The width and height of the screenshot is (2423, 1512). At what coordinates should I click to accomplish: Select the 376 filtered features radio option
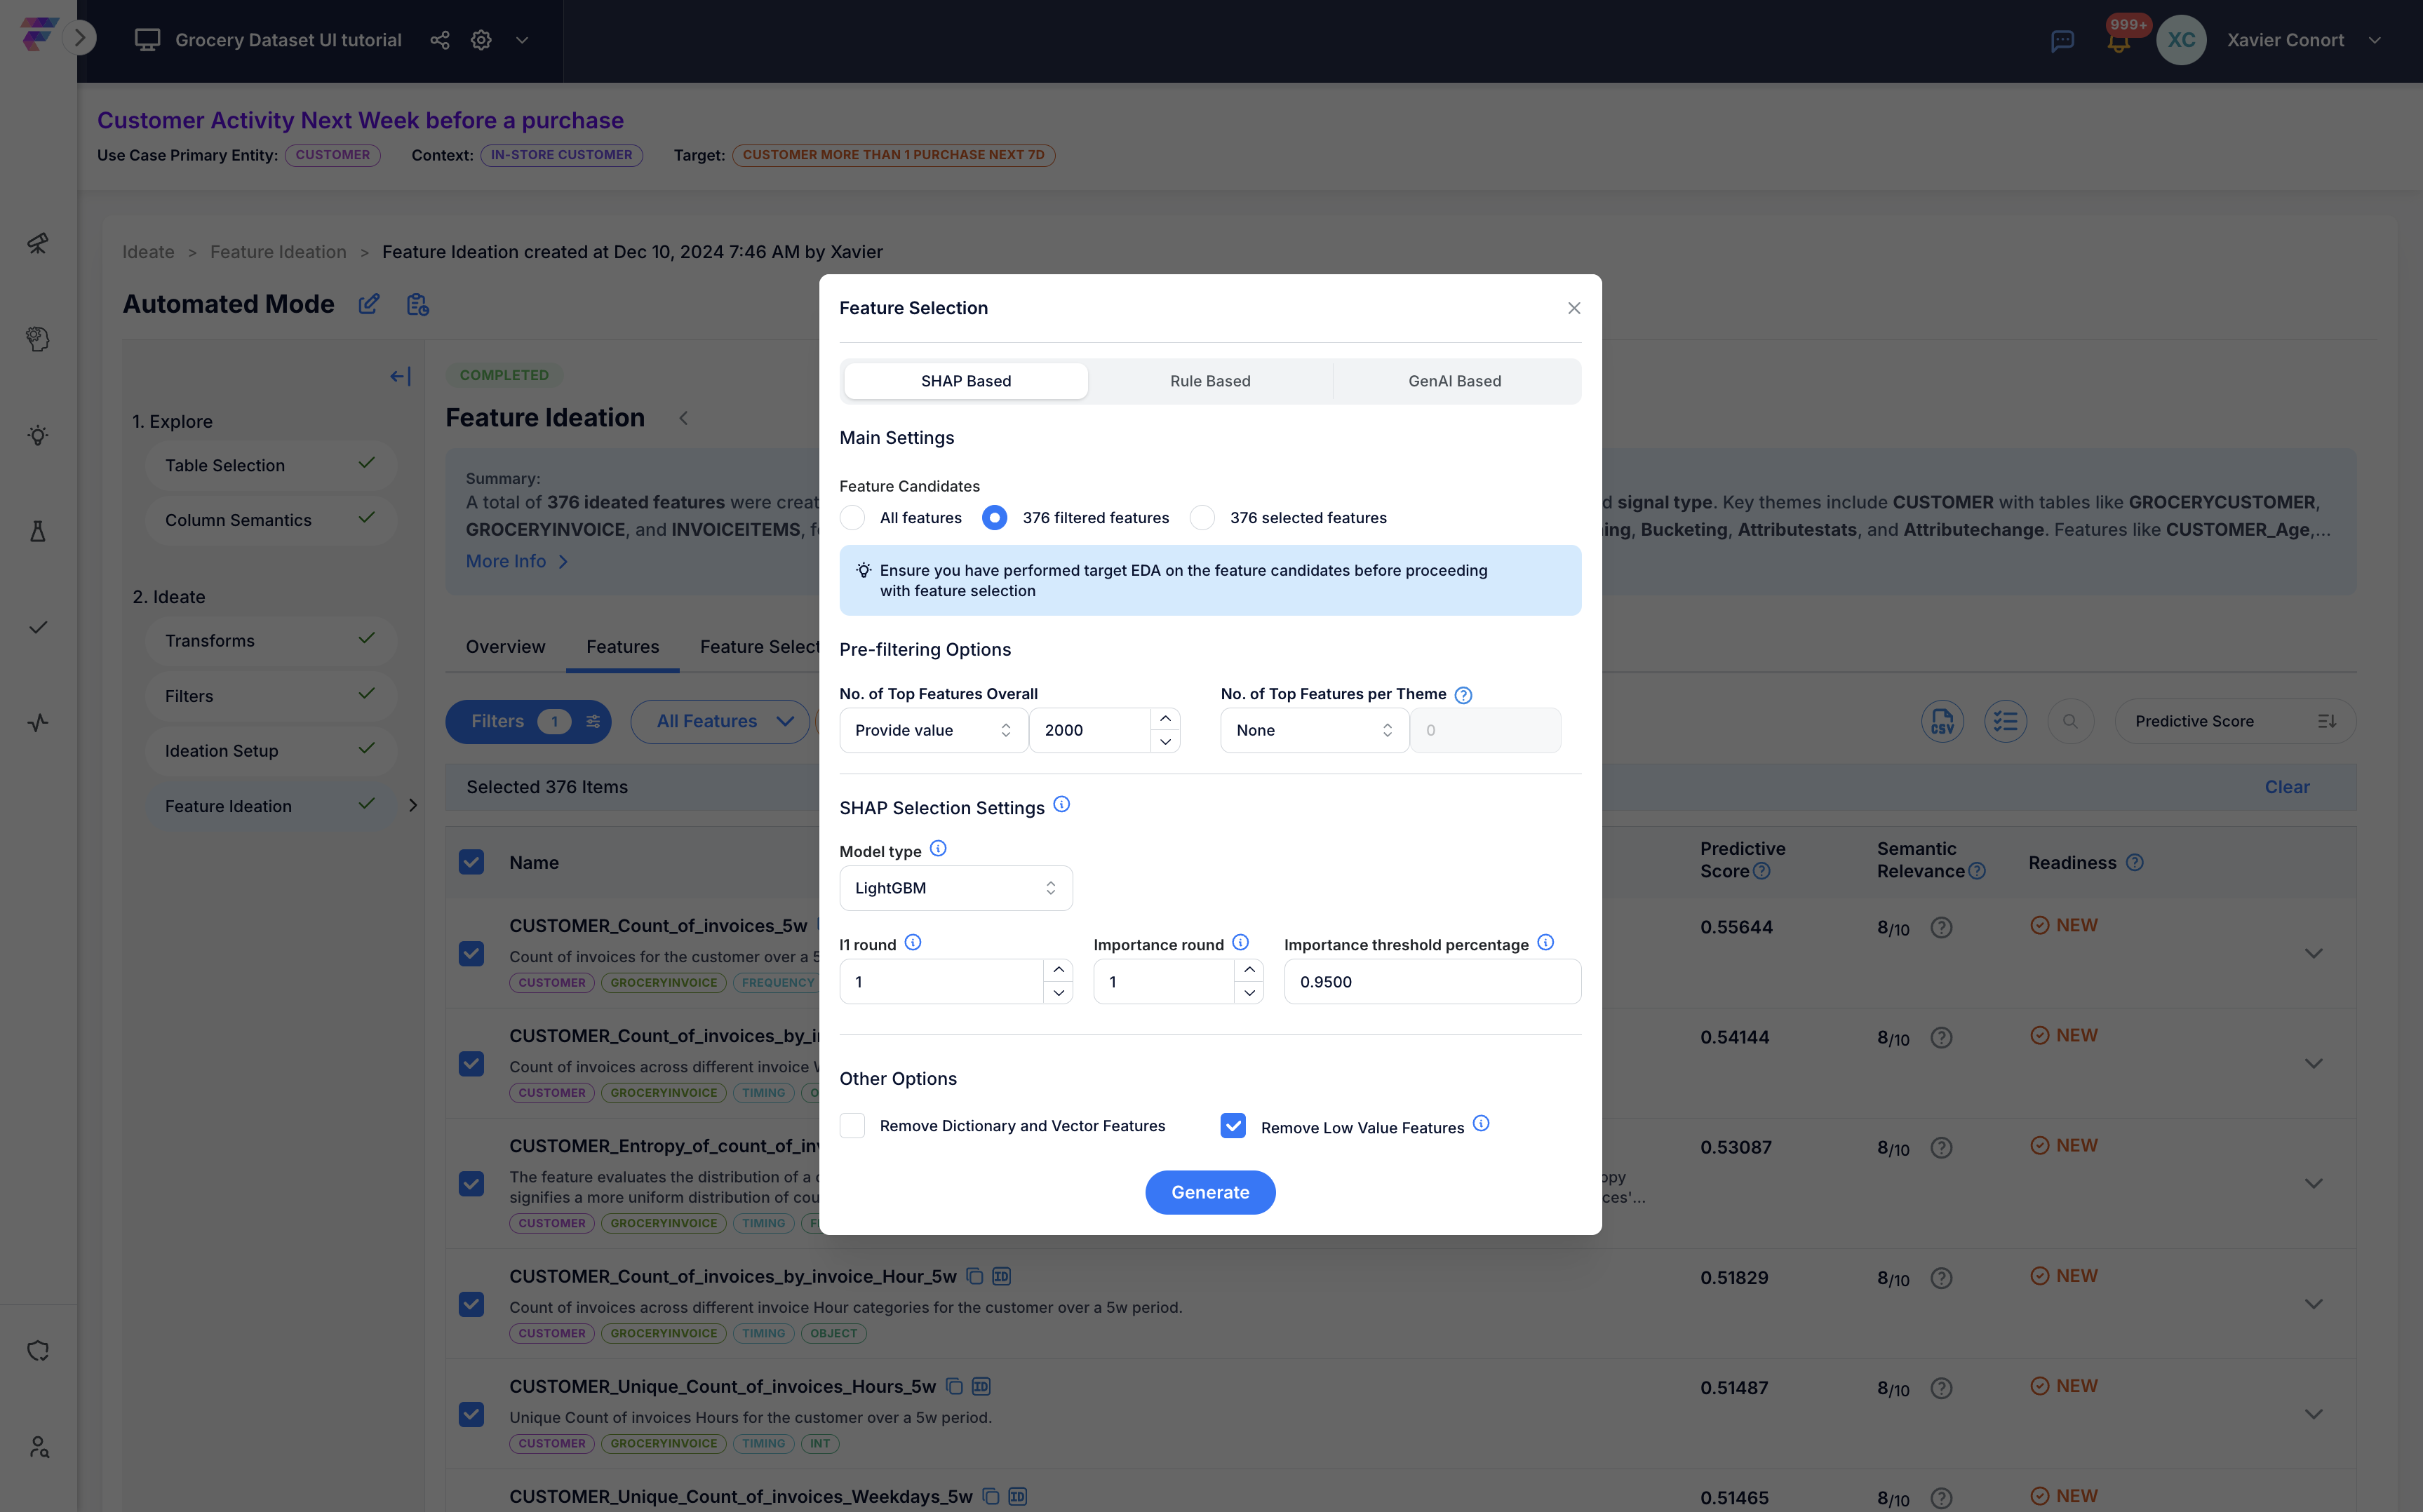pyautogui.click(x=994, y=517)
